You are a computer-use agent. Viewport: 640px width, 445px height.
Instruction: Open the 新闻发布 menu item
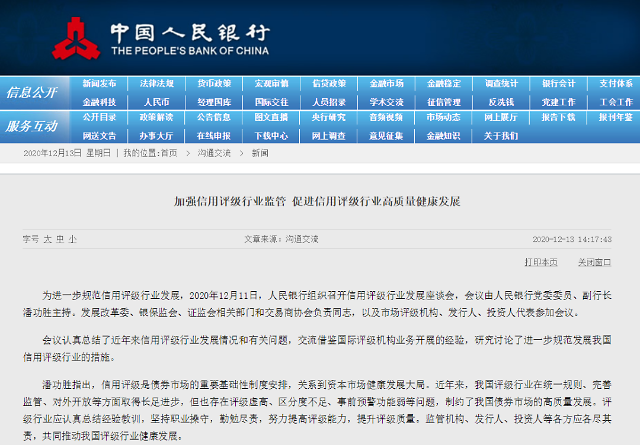tap(99, 84)
